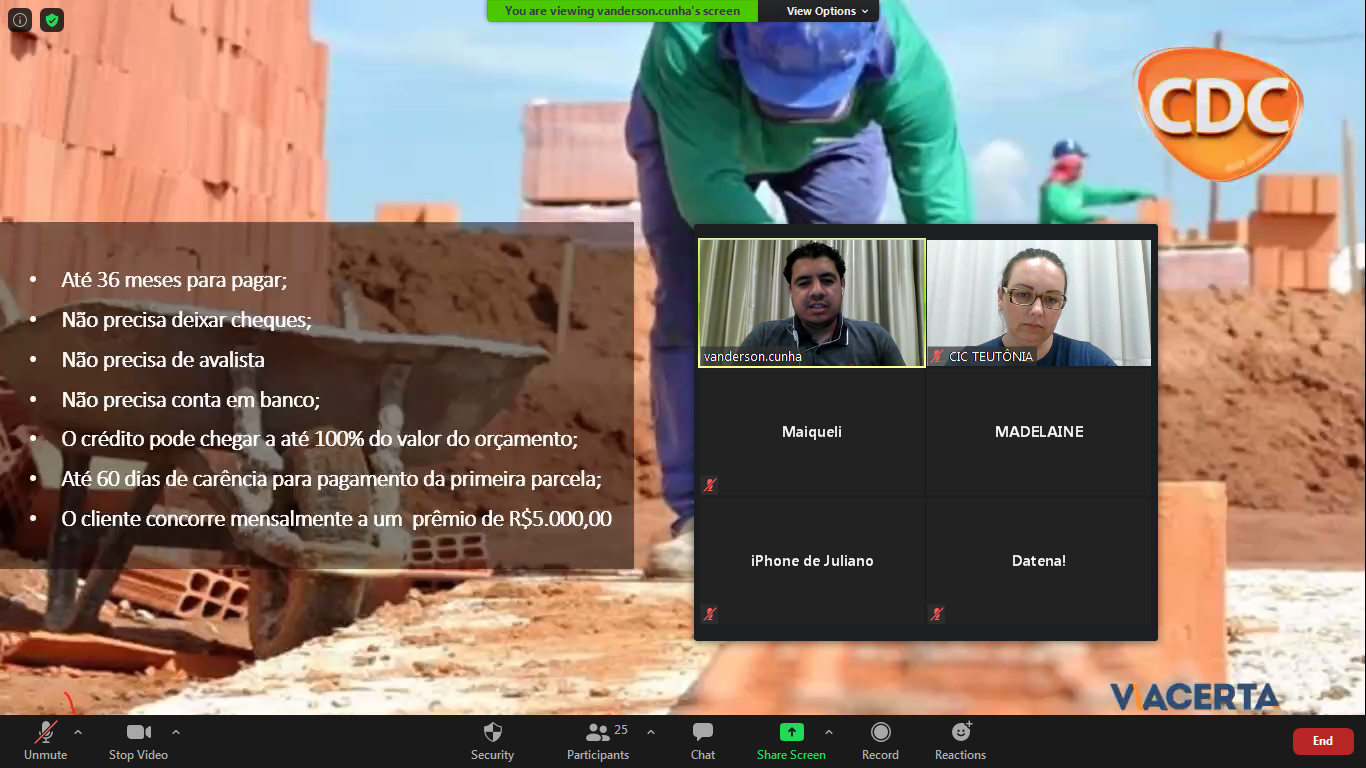Image resolution: width=1366 pixels, height=768 pixels.
Task: Open the Chat panel
Action: [x=703, y=741]
